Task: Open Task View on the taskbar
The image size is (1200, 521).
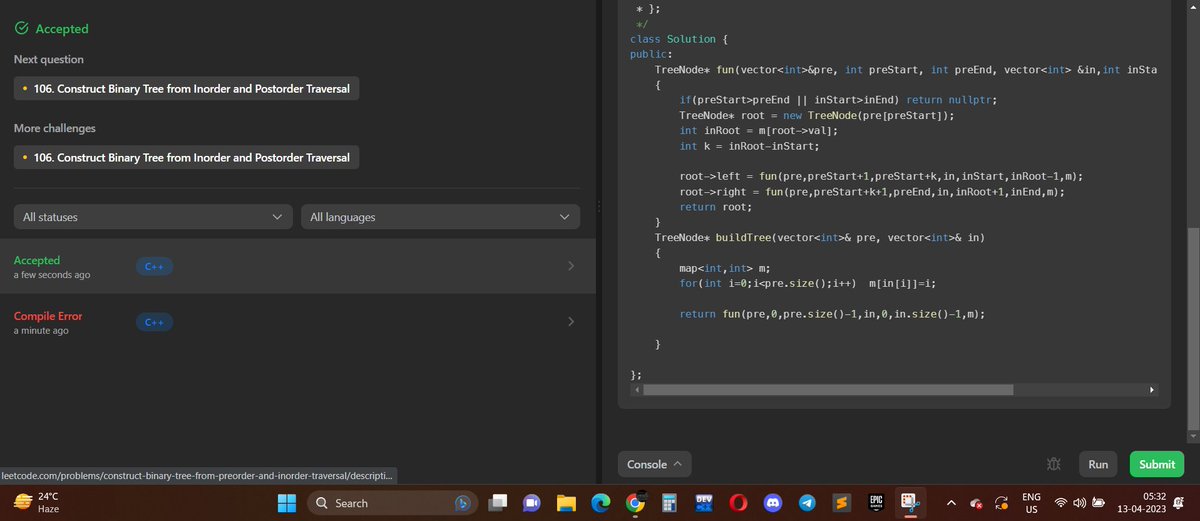Action: (499, 503)
